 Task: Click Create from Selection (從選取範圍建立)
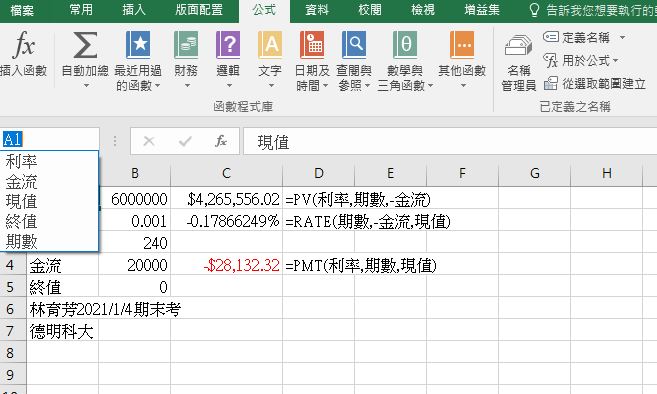click(595, 83)
